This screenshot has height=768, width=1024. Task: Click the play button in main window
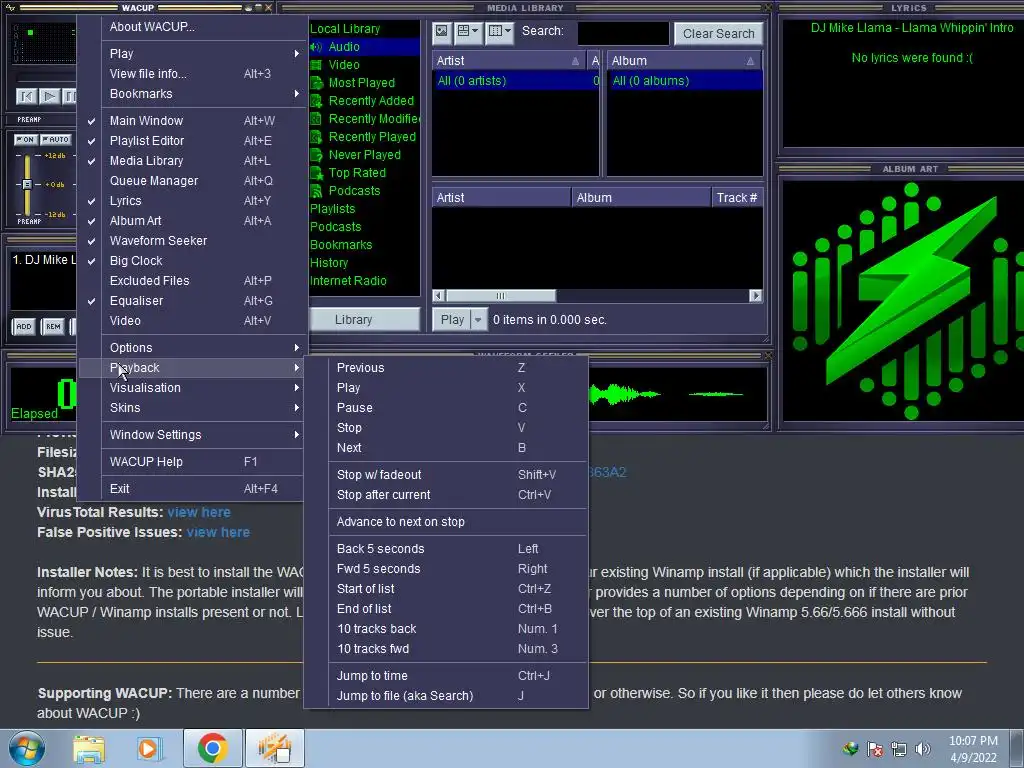point(49,97)
